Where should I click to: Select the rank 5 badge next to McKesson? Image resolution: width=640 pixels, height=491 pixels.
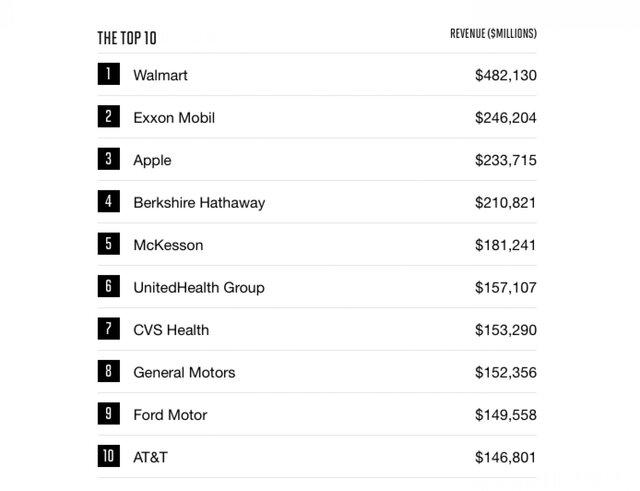(x=108, y=244)
